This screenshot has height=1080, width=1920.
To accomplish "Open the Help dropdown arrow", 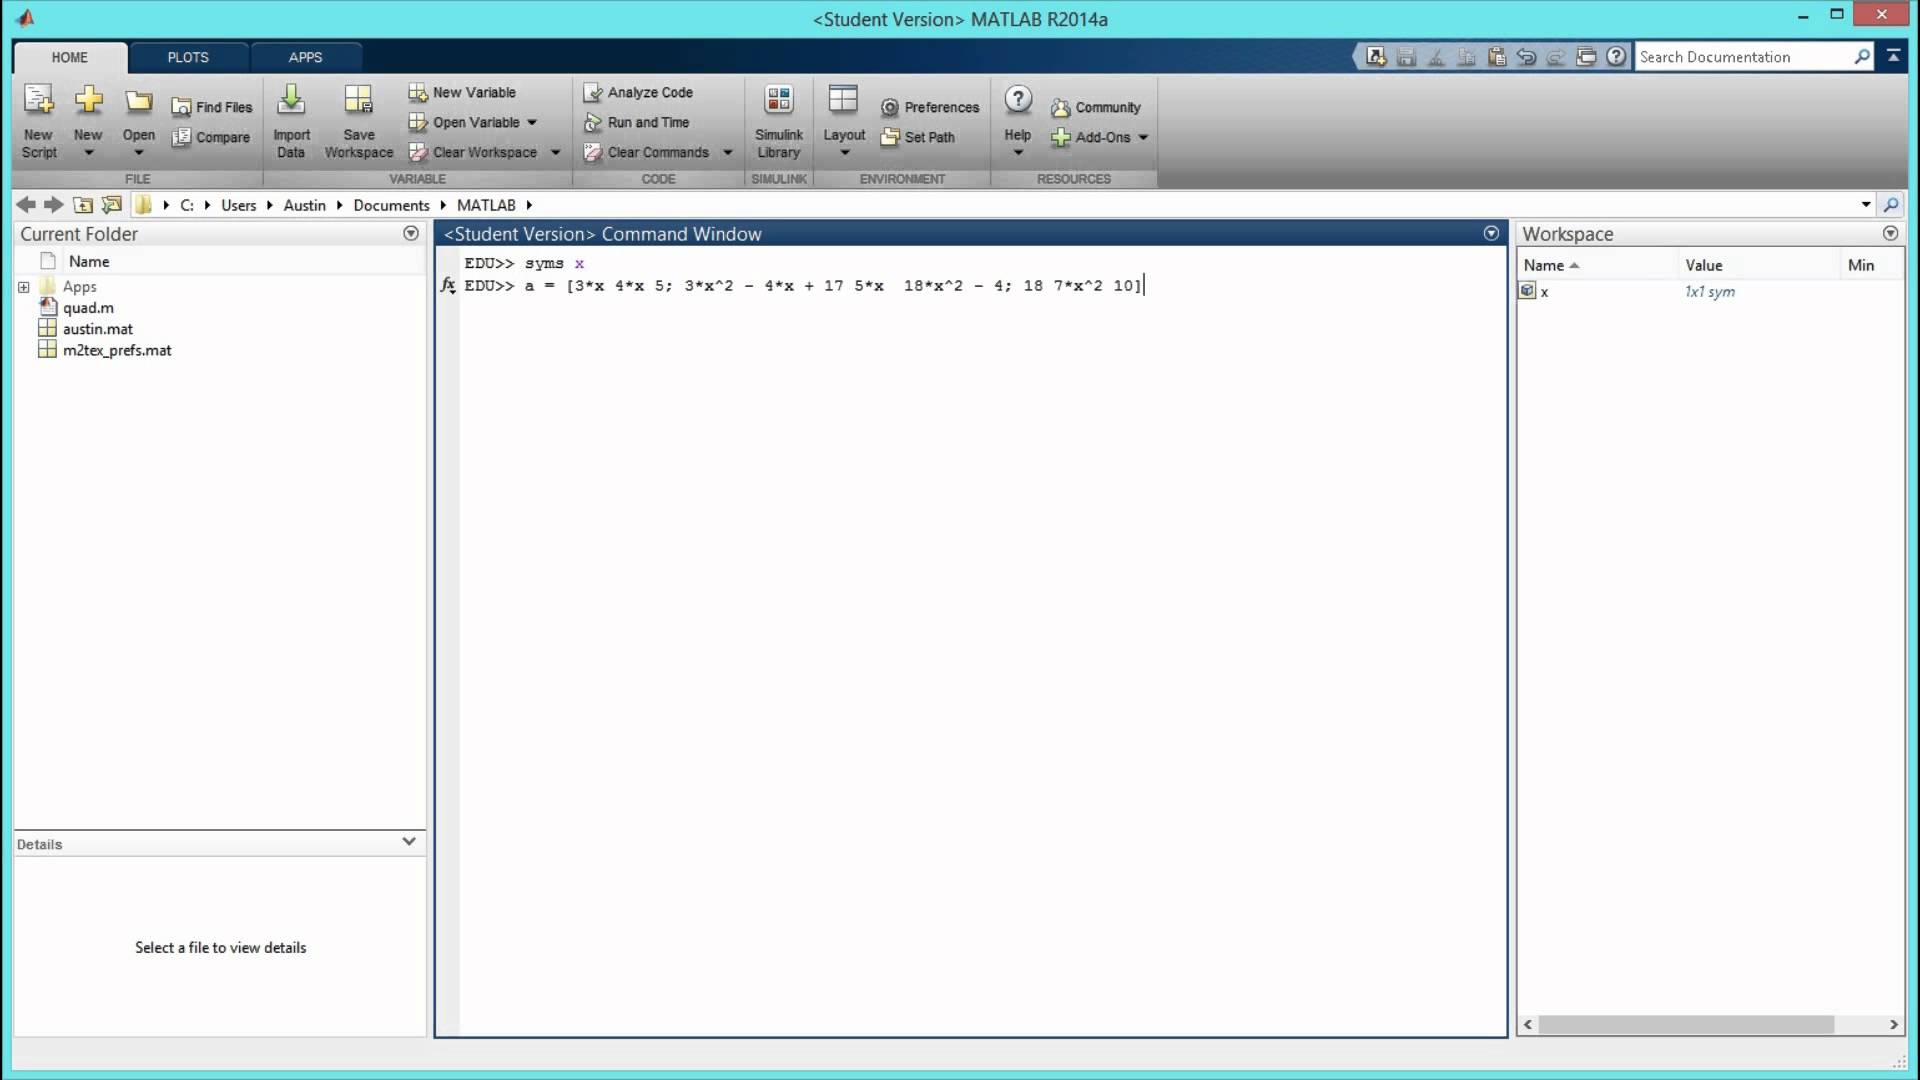I will (x=1017, y=153).
